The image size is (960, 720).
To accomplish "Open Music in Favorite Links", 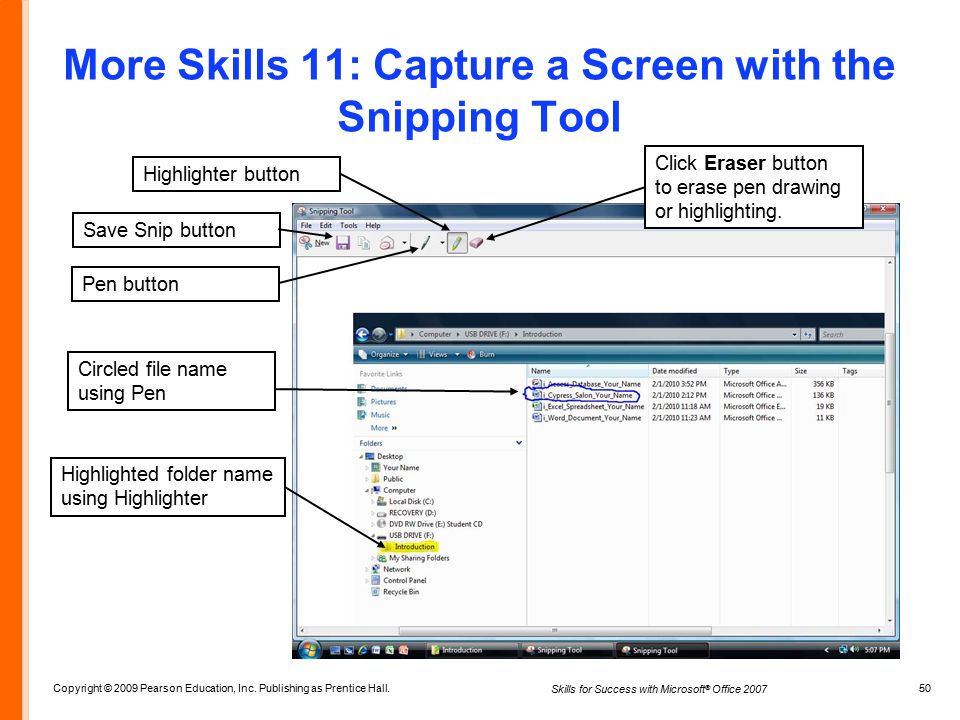I will click(380, 415).
